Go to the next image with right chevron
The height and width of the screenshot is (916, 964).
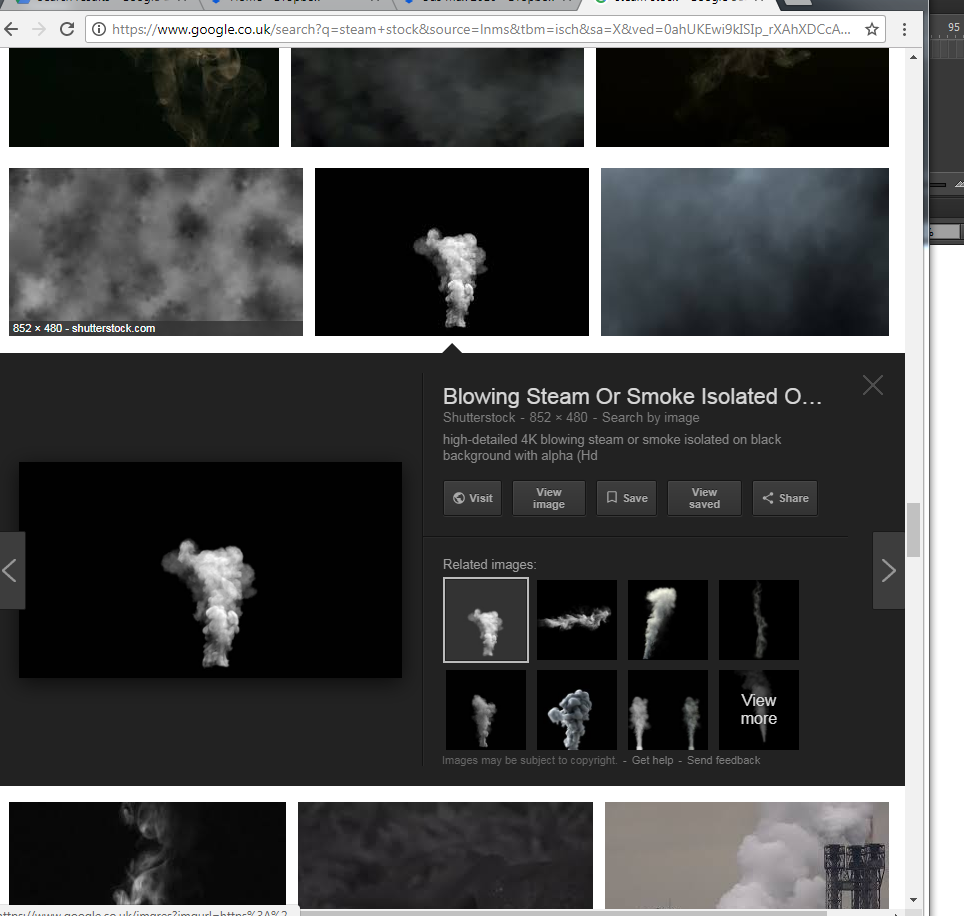coord(888,570)
